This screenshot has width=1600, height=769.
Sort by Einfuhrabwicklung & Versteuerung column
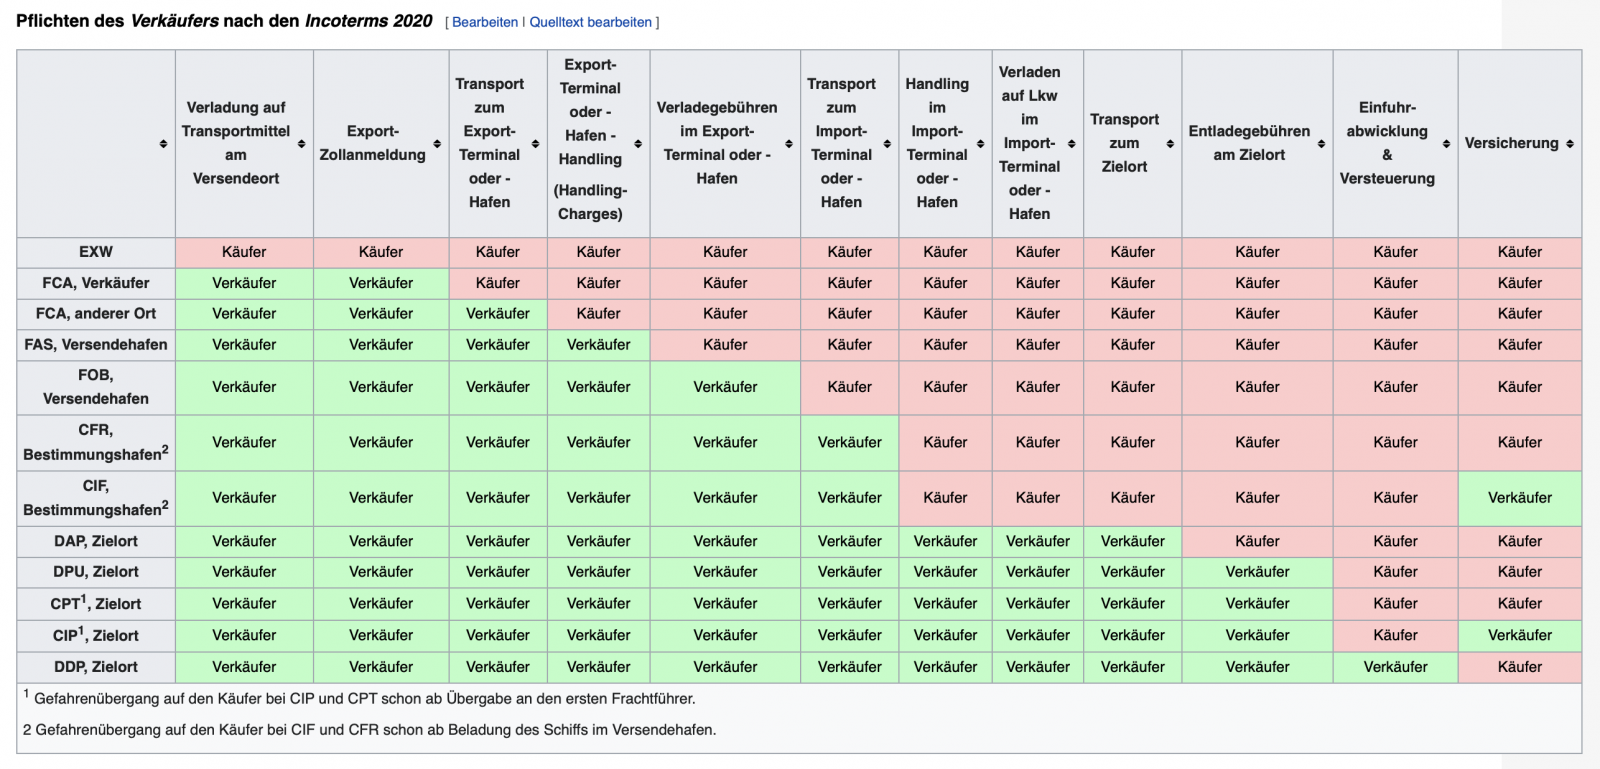[1446, 144]
